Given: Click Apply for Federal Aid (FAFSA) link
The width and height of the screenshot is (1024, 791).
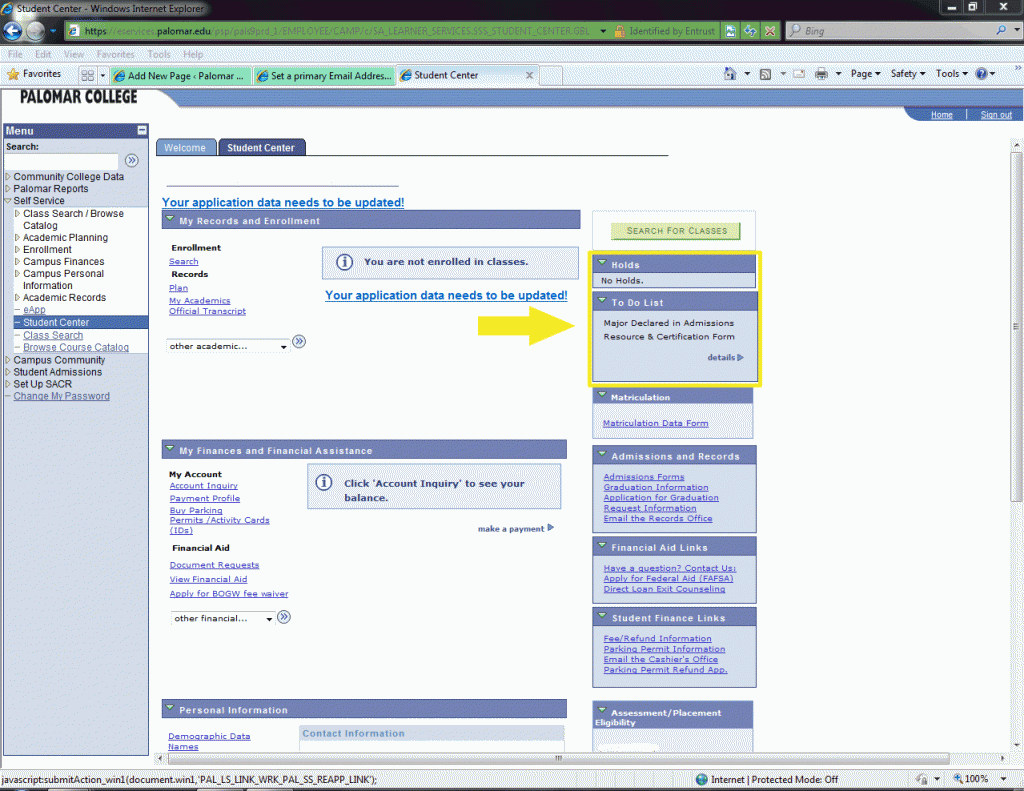Looking at the screenshot, I should tap(668, 579).
